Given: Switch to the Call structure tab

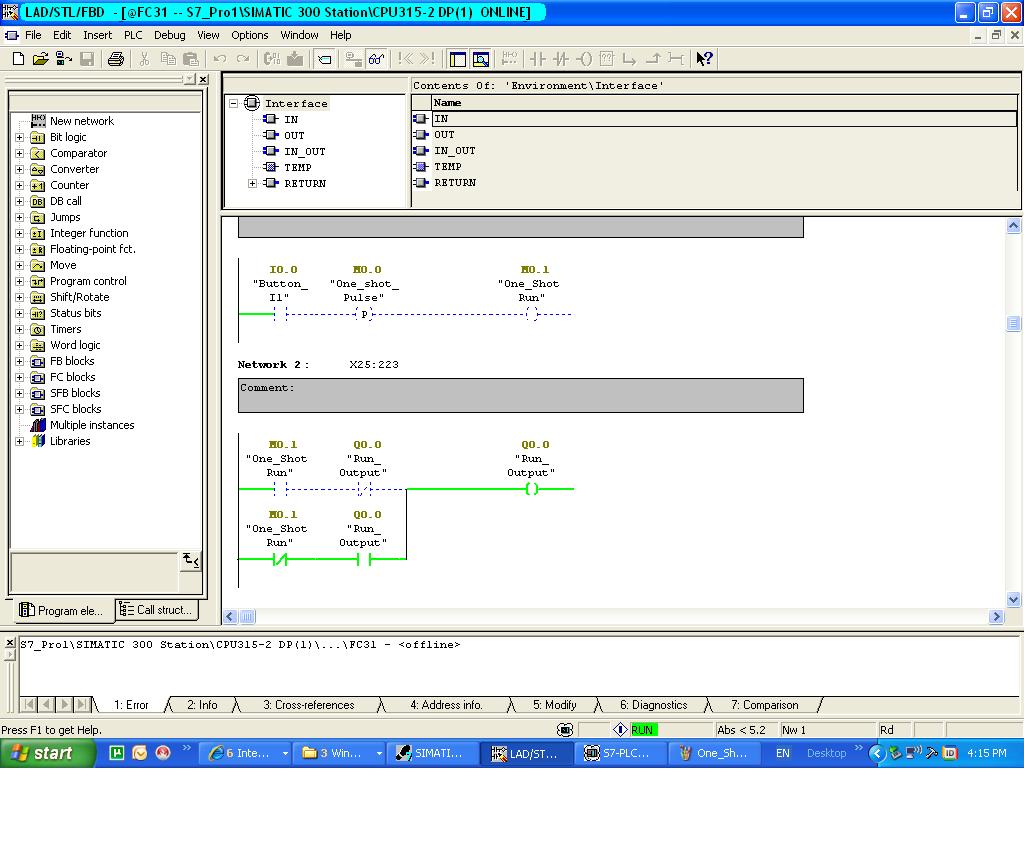Looking at the screenshot, I should (156, 610).
